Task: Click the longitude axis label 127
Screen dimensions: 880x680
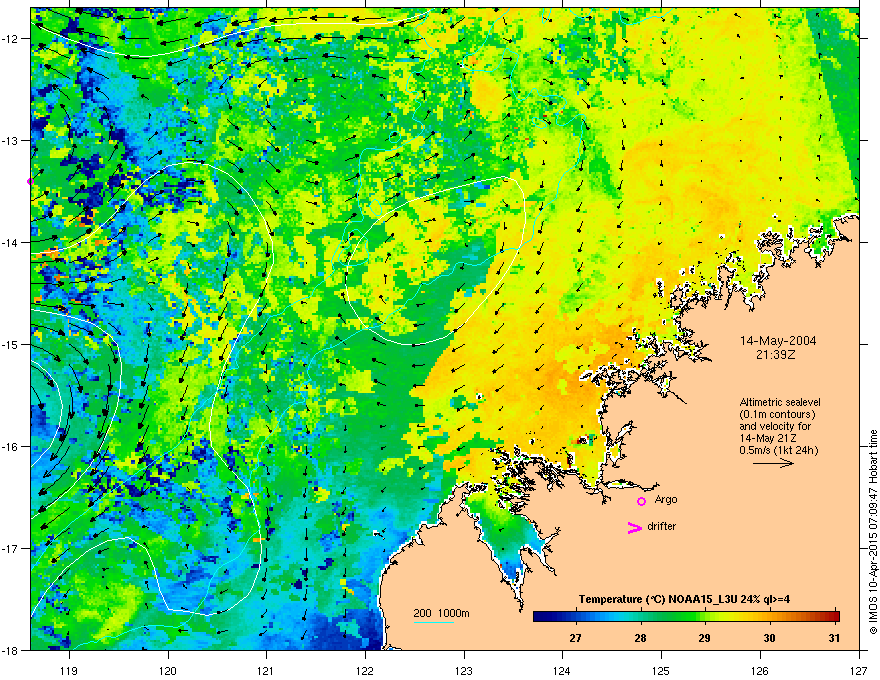Action: (x=859, y=670)
